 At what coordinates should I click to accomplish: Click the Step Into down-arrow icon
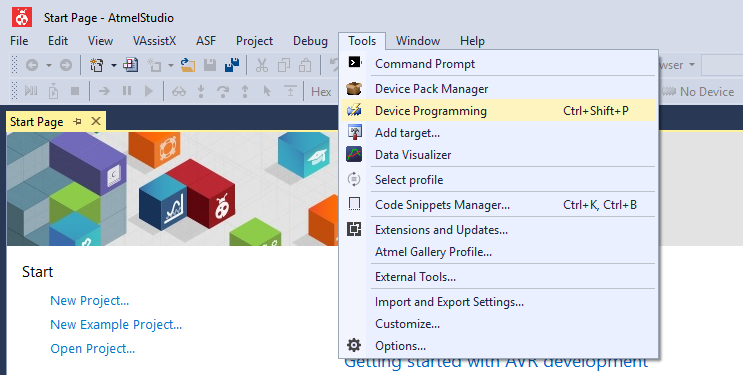pyautogui.click(x=201, y=91)
